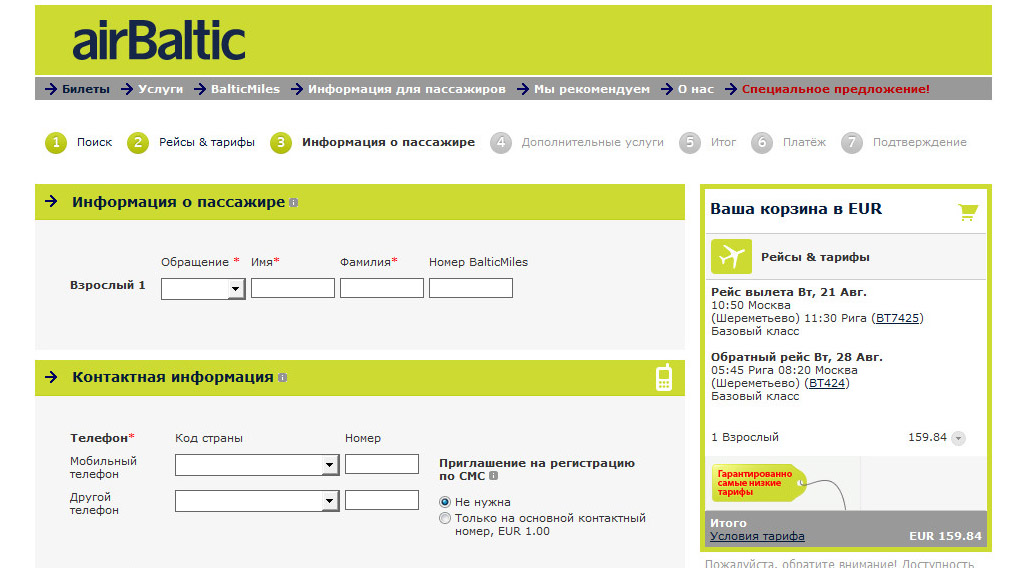
Task: Click step 3 circle for Информация о пассажире
Action: [x=280, y=142]
